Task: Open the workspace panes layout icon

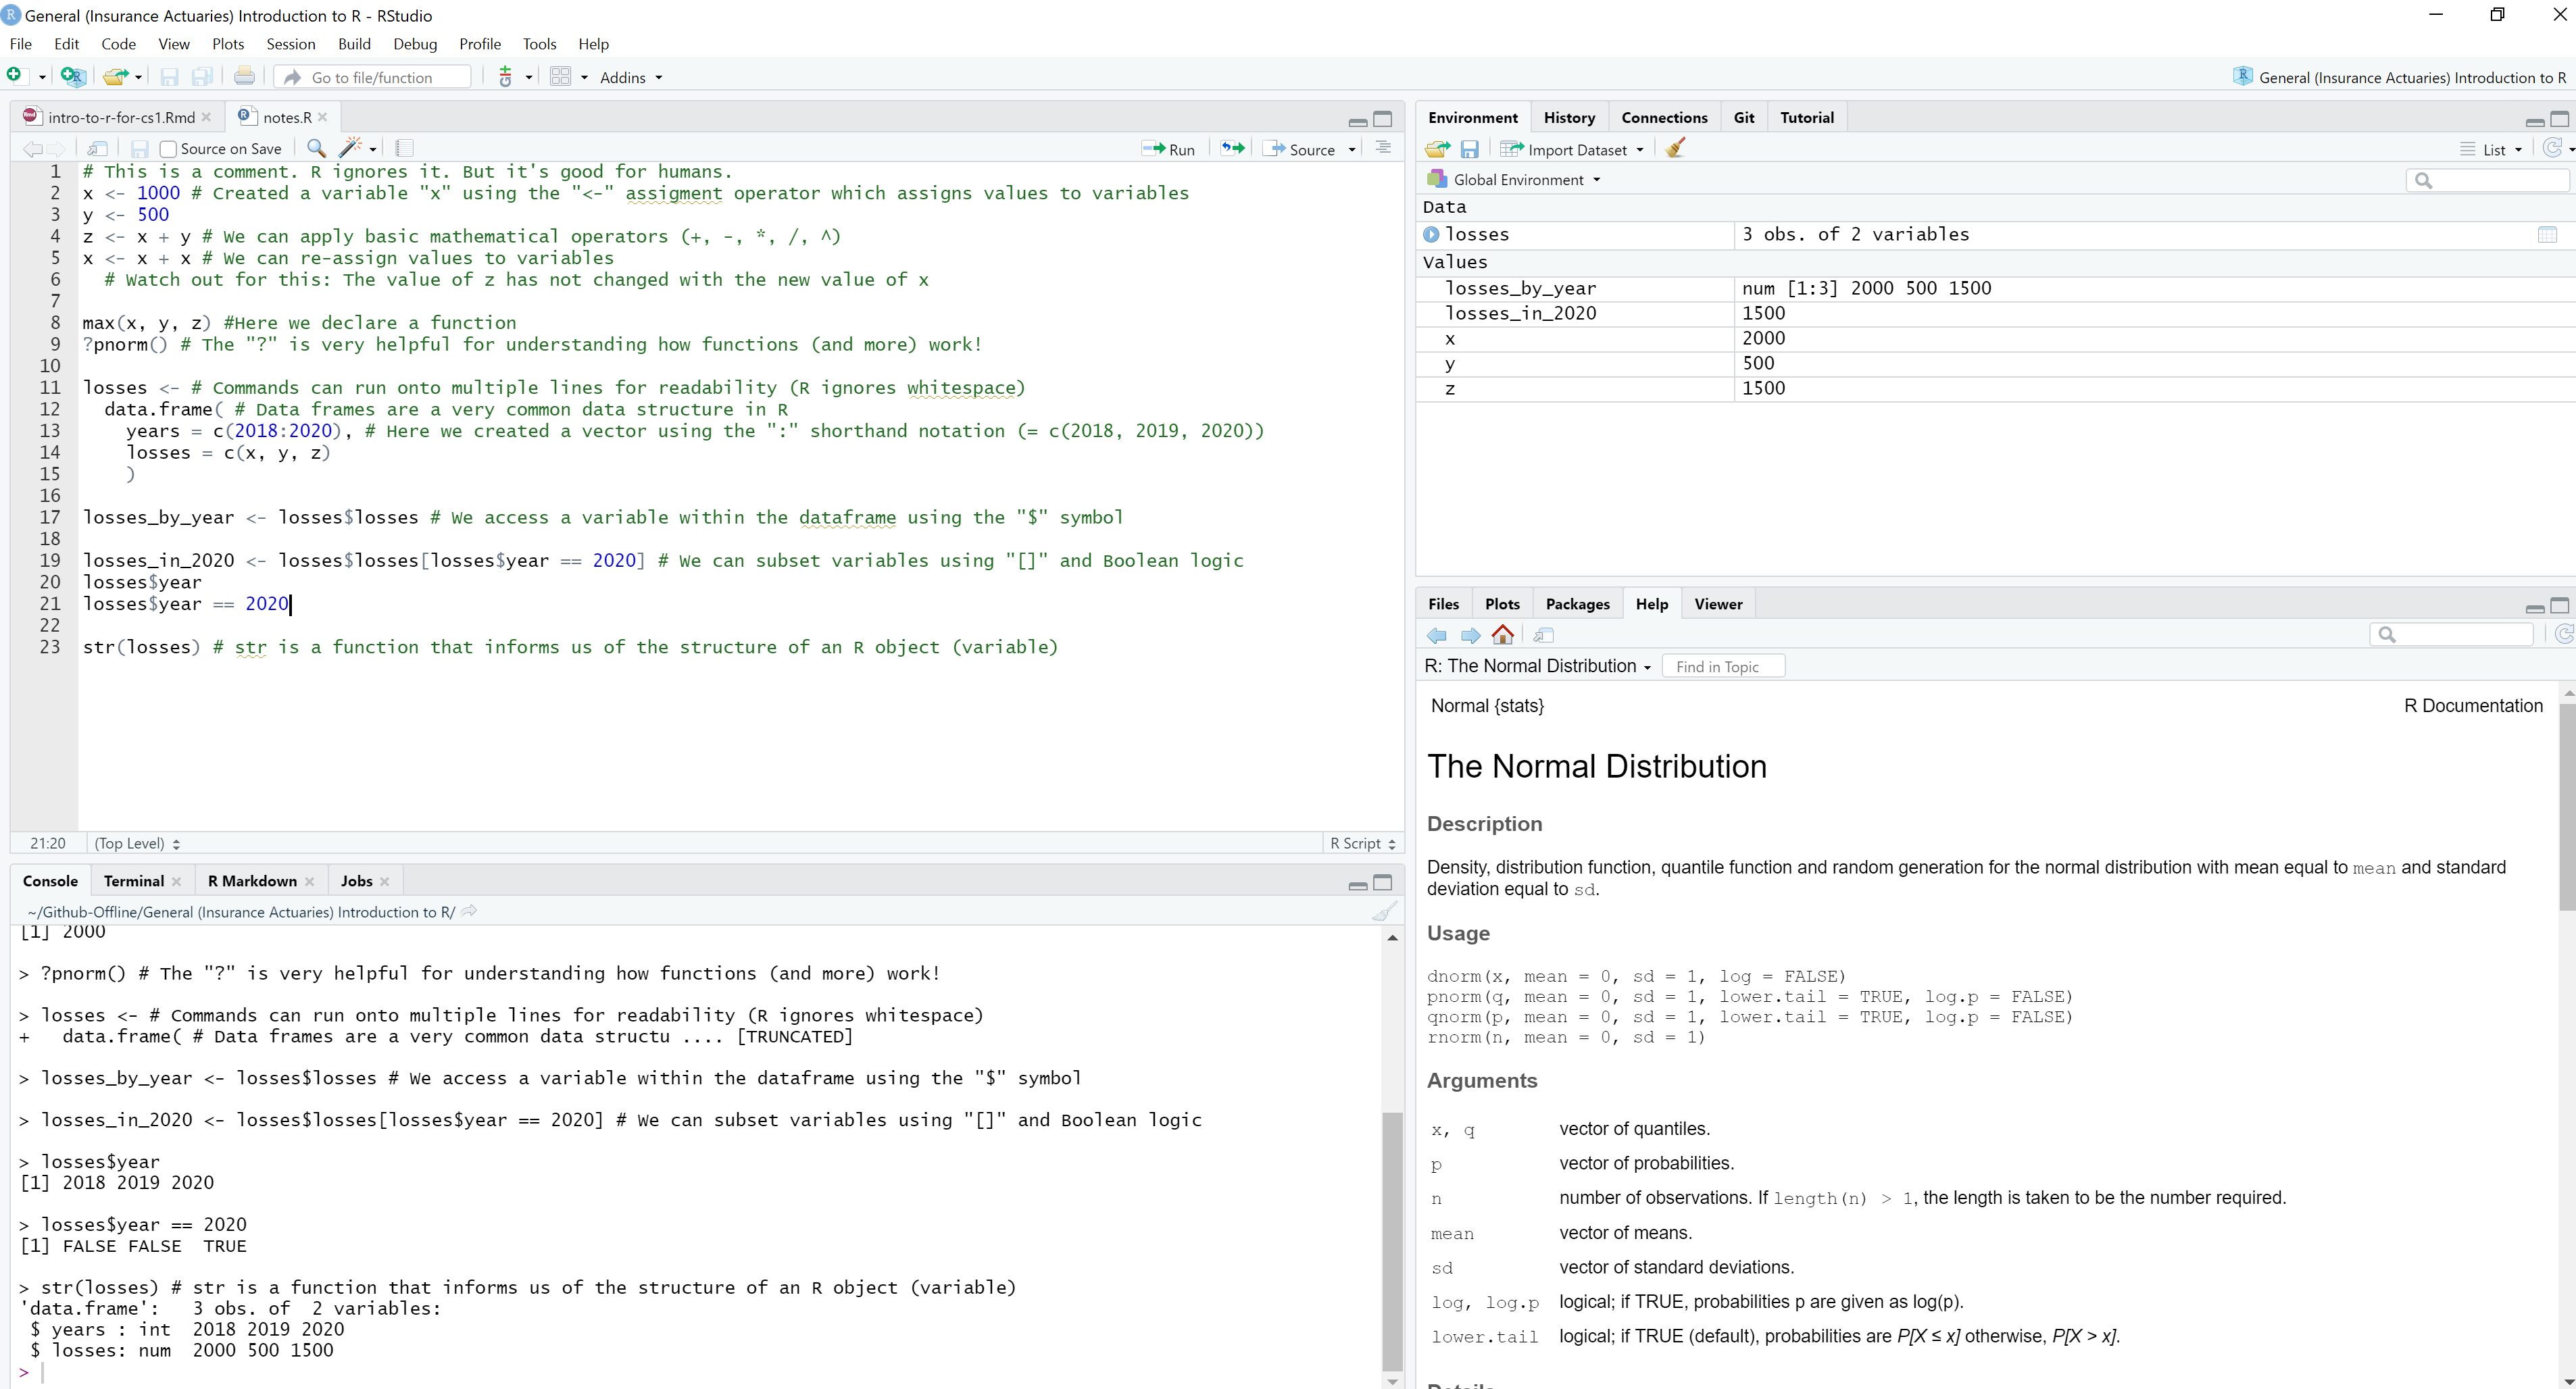Action: (560, 76)
